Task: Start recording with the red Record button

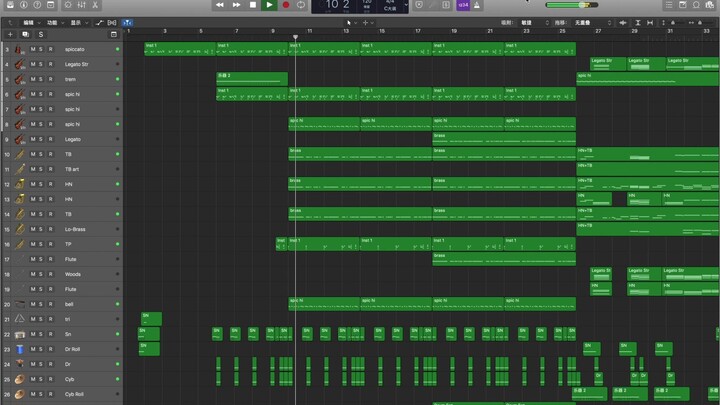Action: pos(286,5)
